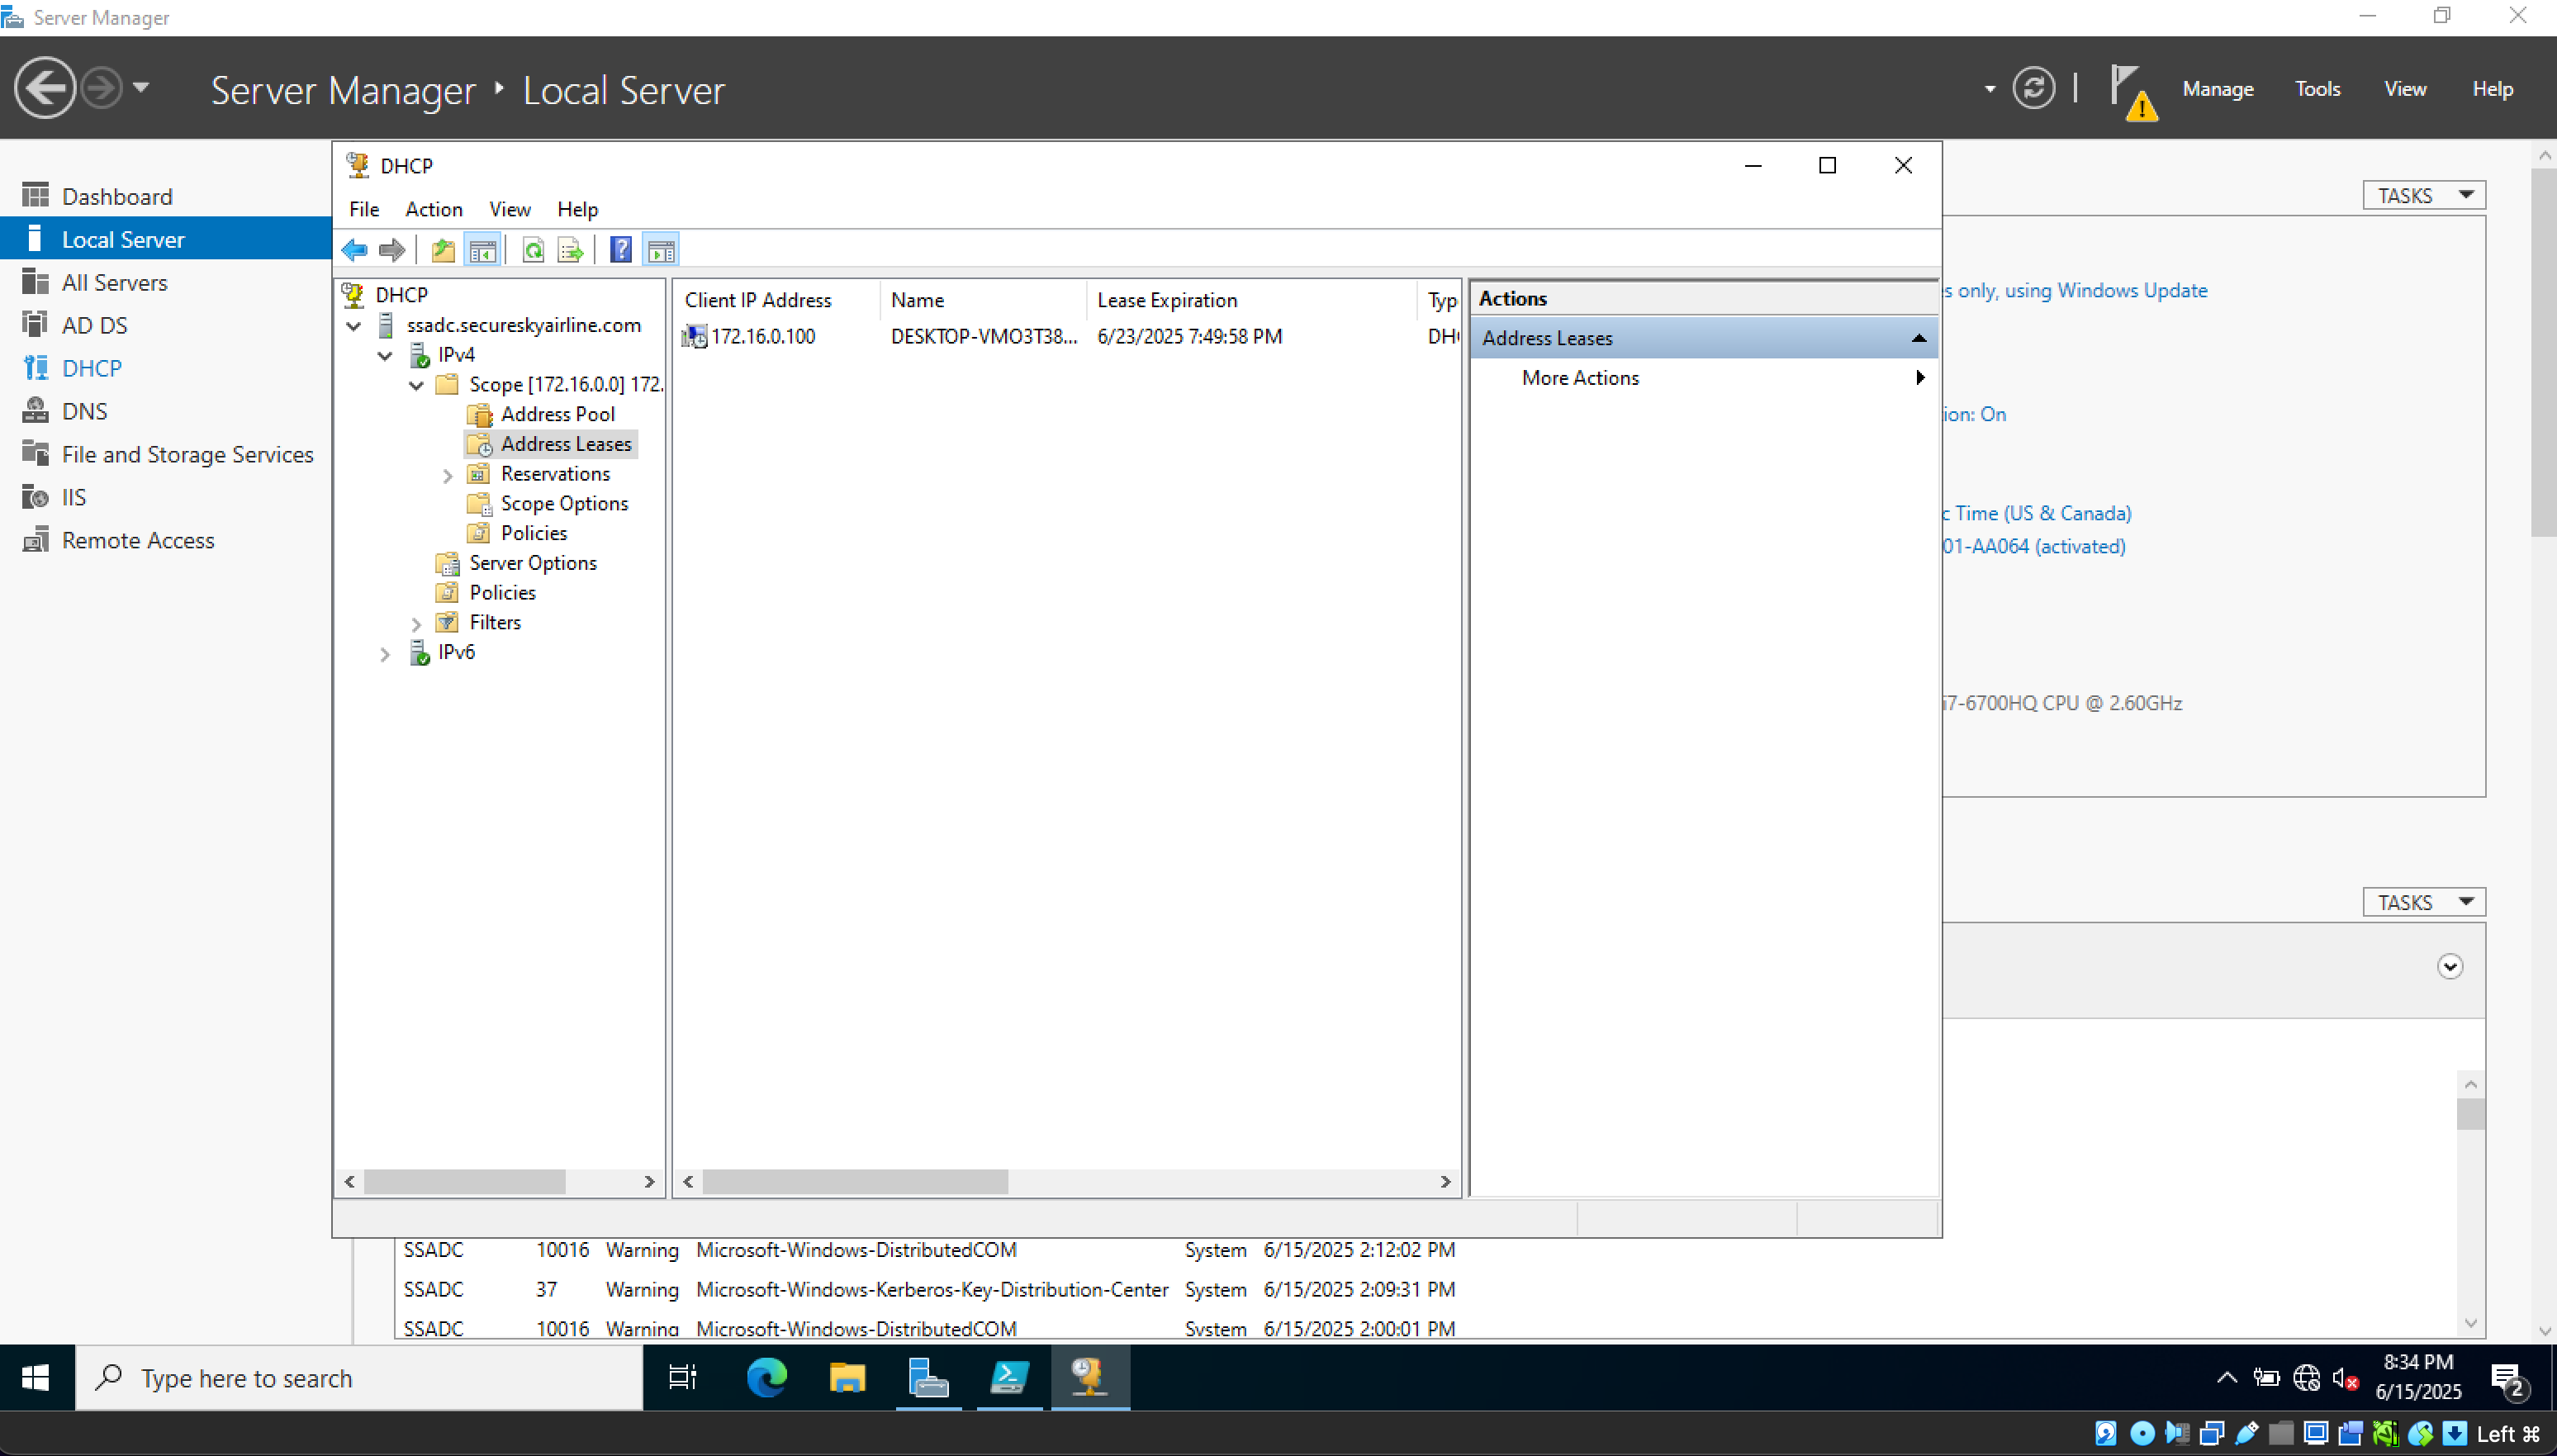The image size is (2557, 1456).
Task: Toggle the Action pane toolbar icon
Action: [x=661, y=250]
